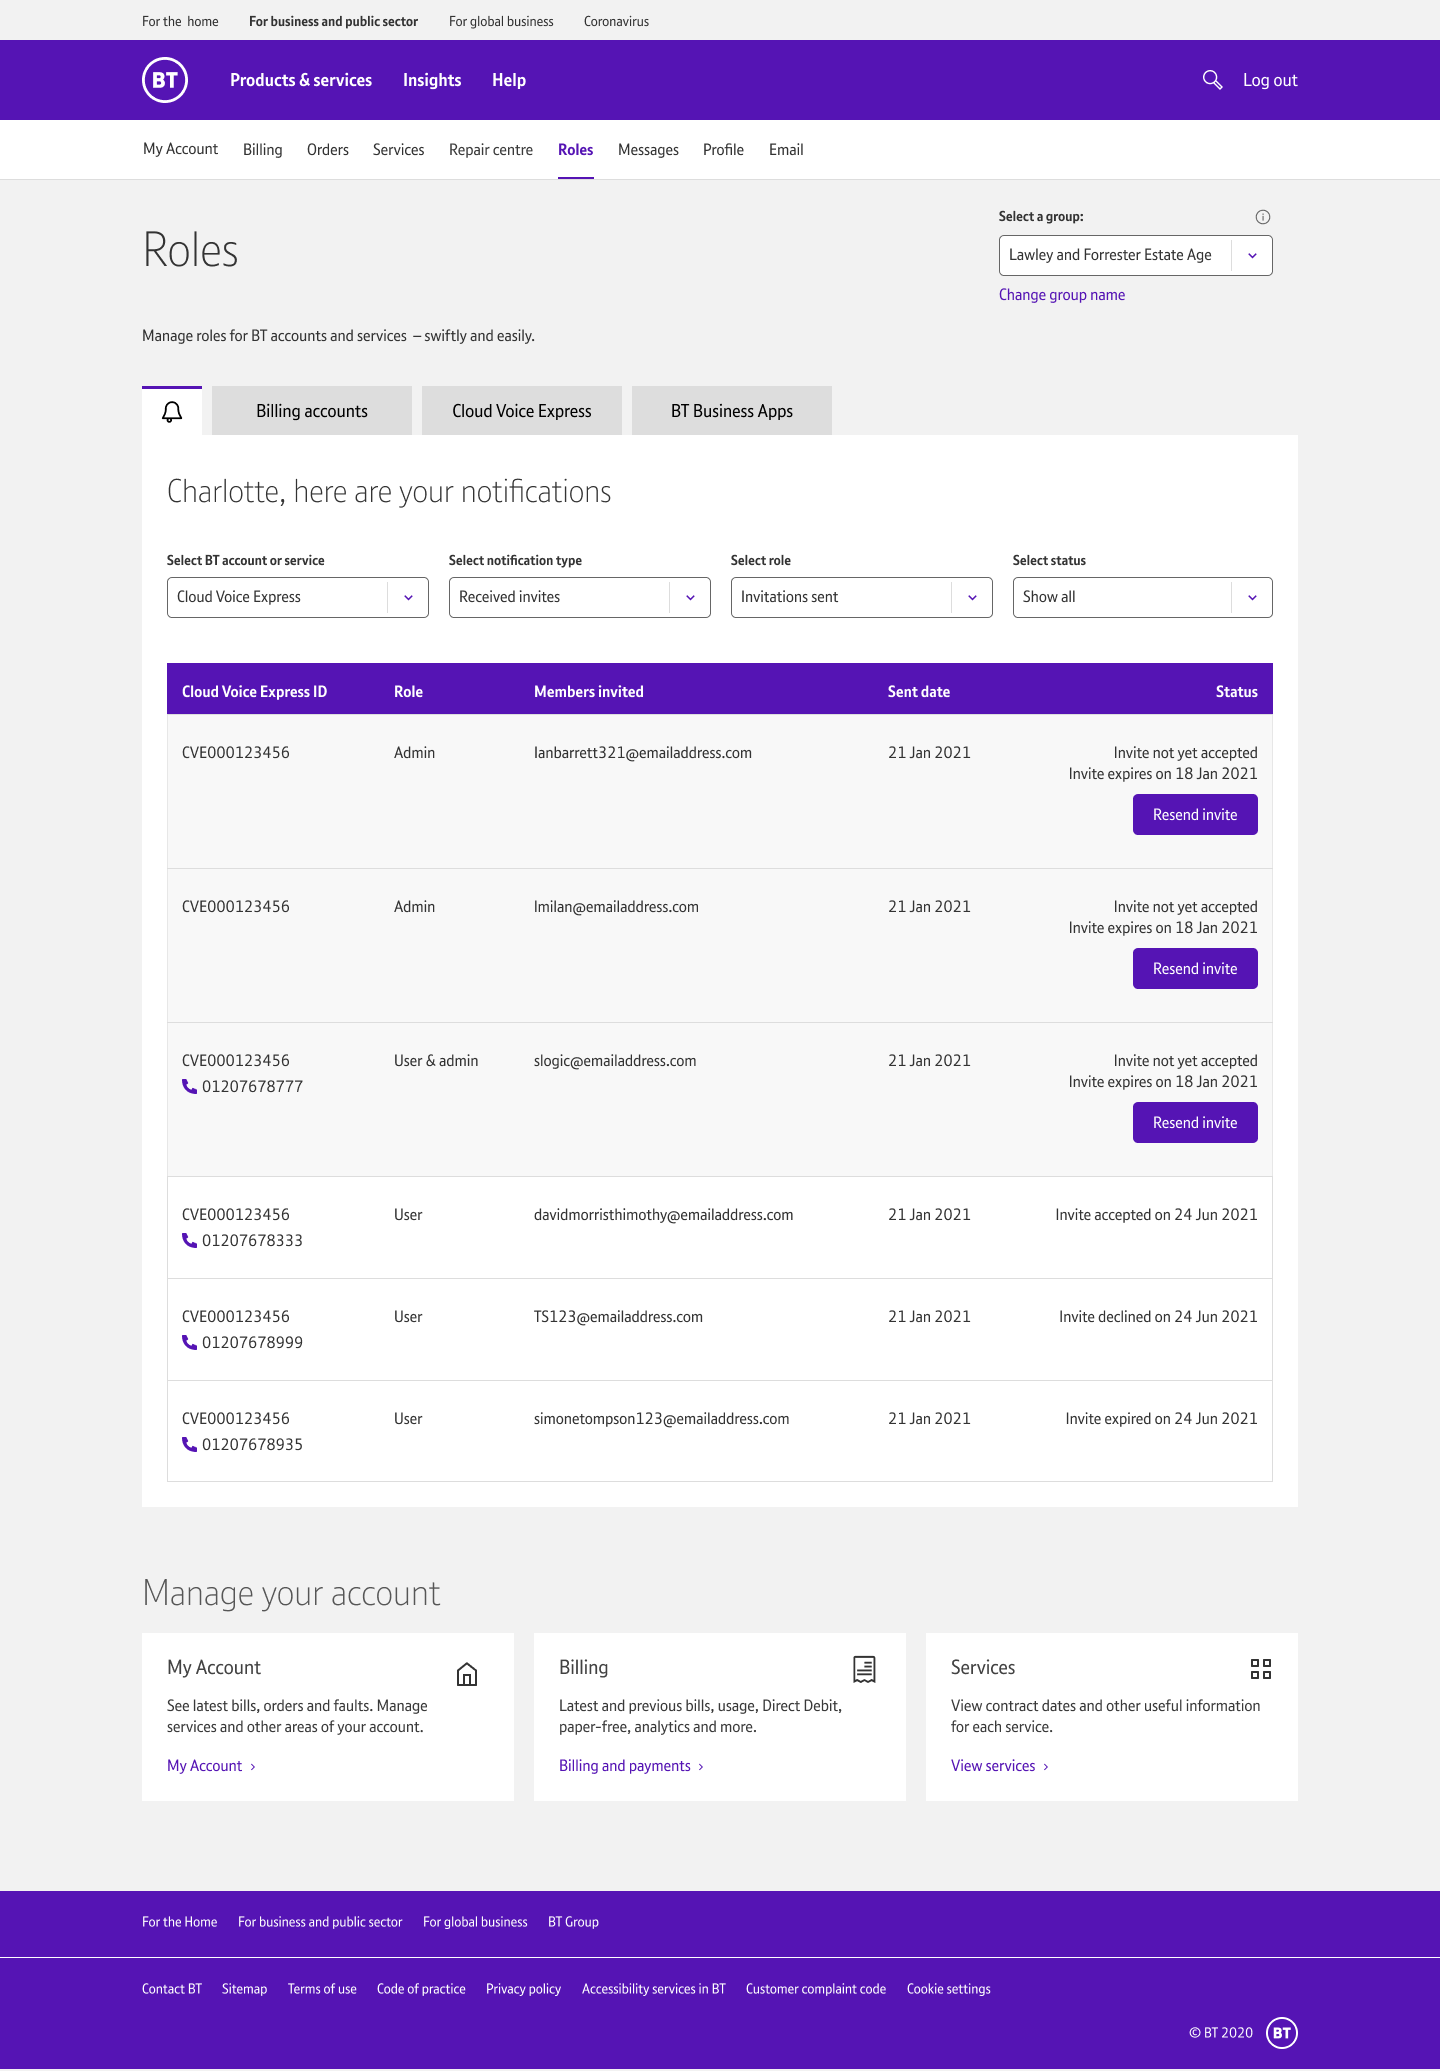Open the Coronavirus top link

pyautogui.click(x=616, y=21)
